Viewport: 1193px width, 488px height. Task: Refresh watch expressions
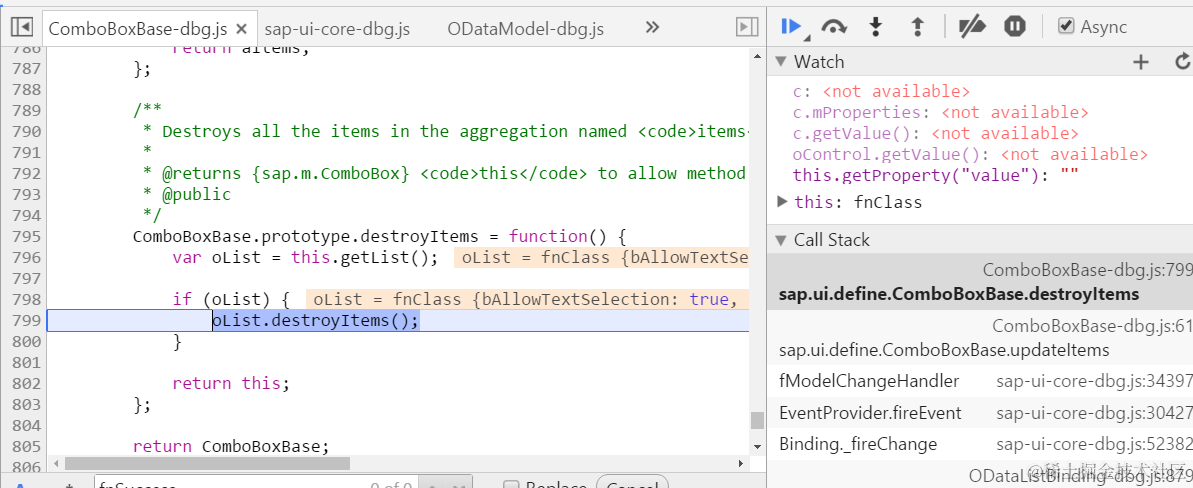coord(1182,62)
